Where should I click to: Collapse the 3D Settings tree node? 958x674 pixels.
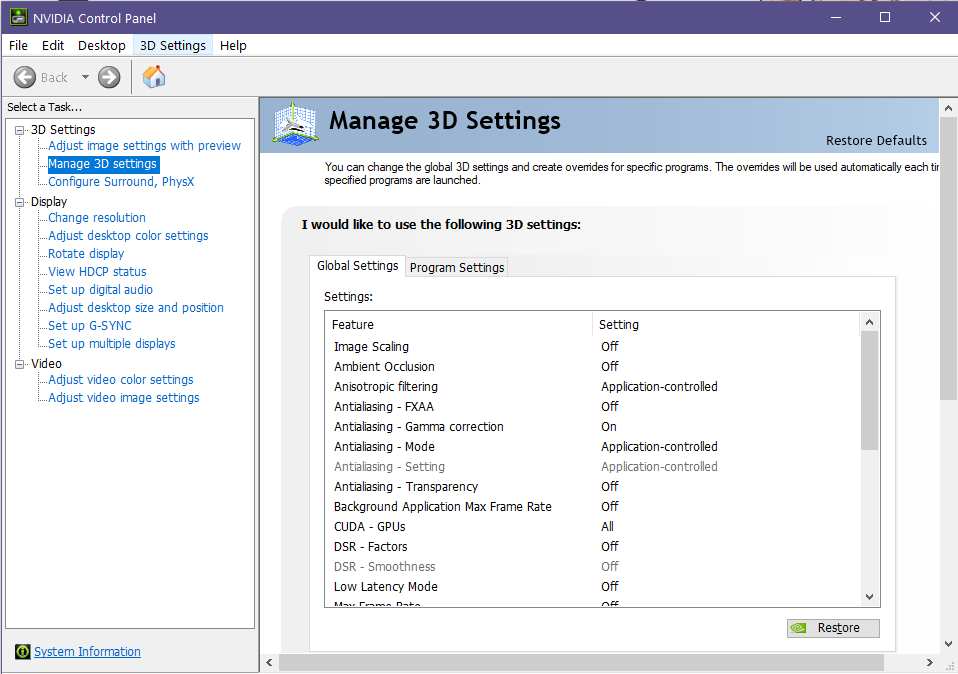[x=20, y=130]
